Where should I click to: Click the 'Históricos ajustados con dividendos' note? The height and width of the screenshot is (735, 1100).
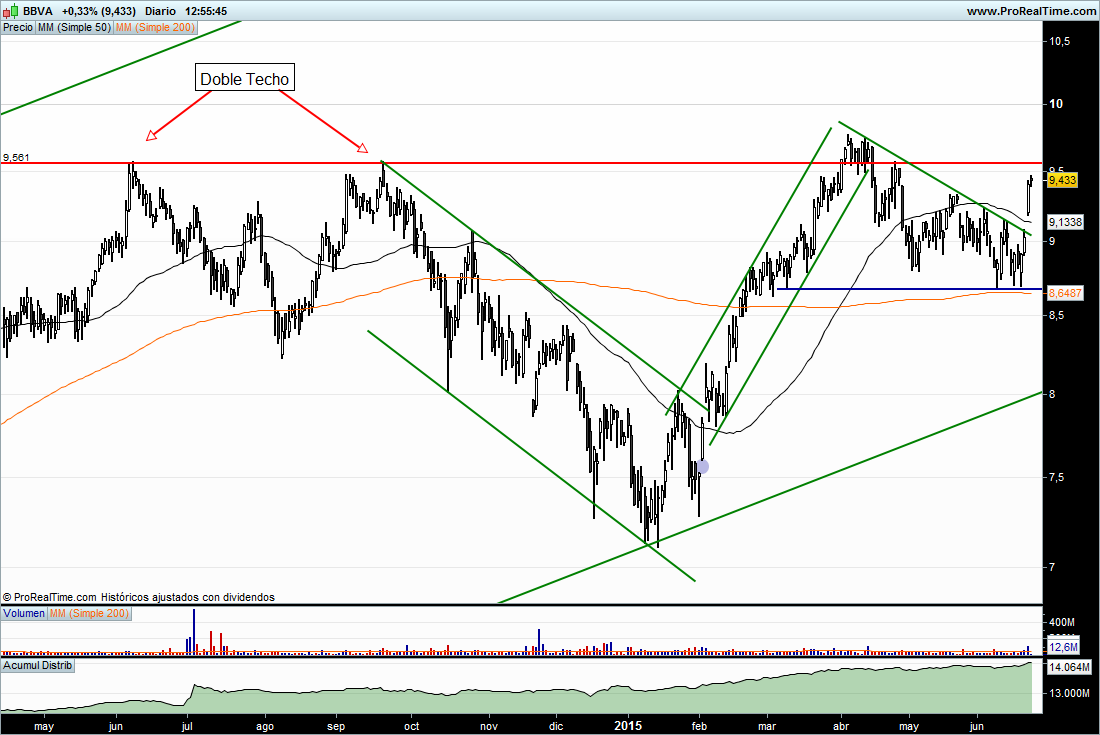pyautogui.click(x=188, y=598)
